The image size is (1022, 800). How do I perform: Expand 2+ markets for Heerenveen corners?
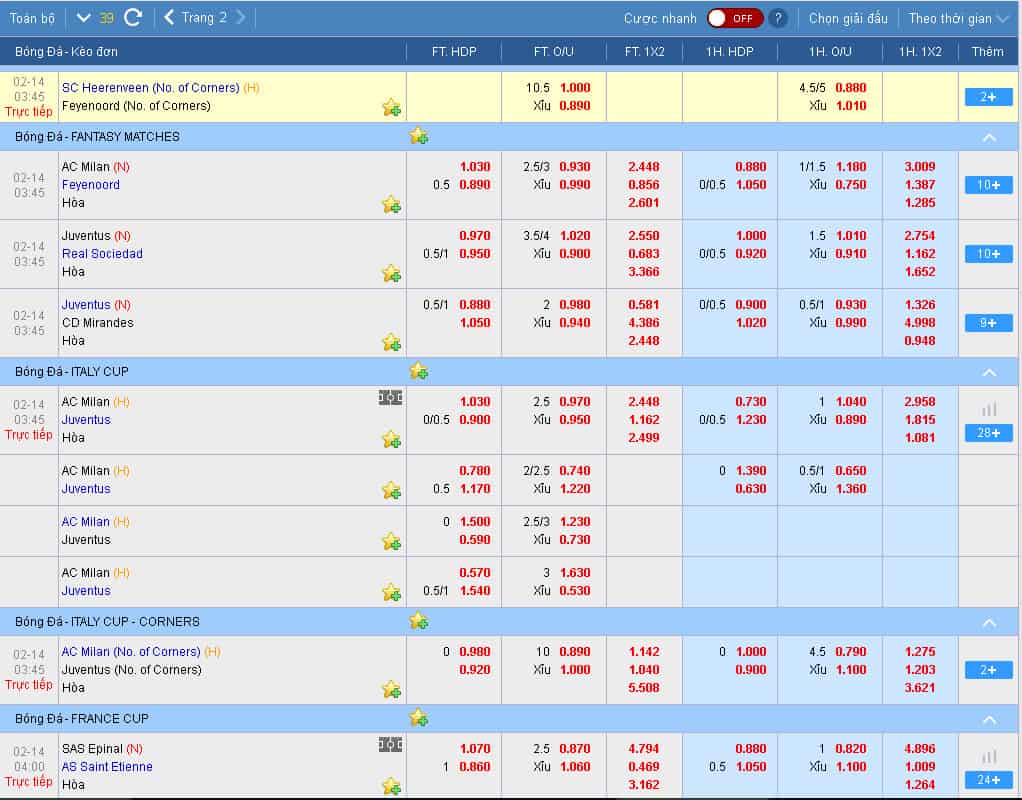(x=988, y=96)
